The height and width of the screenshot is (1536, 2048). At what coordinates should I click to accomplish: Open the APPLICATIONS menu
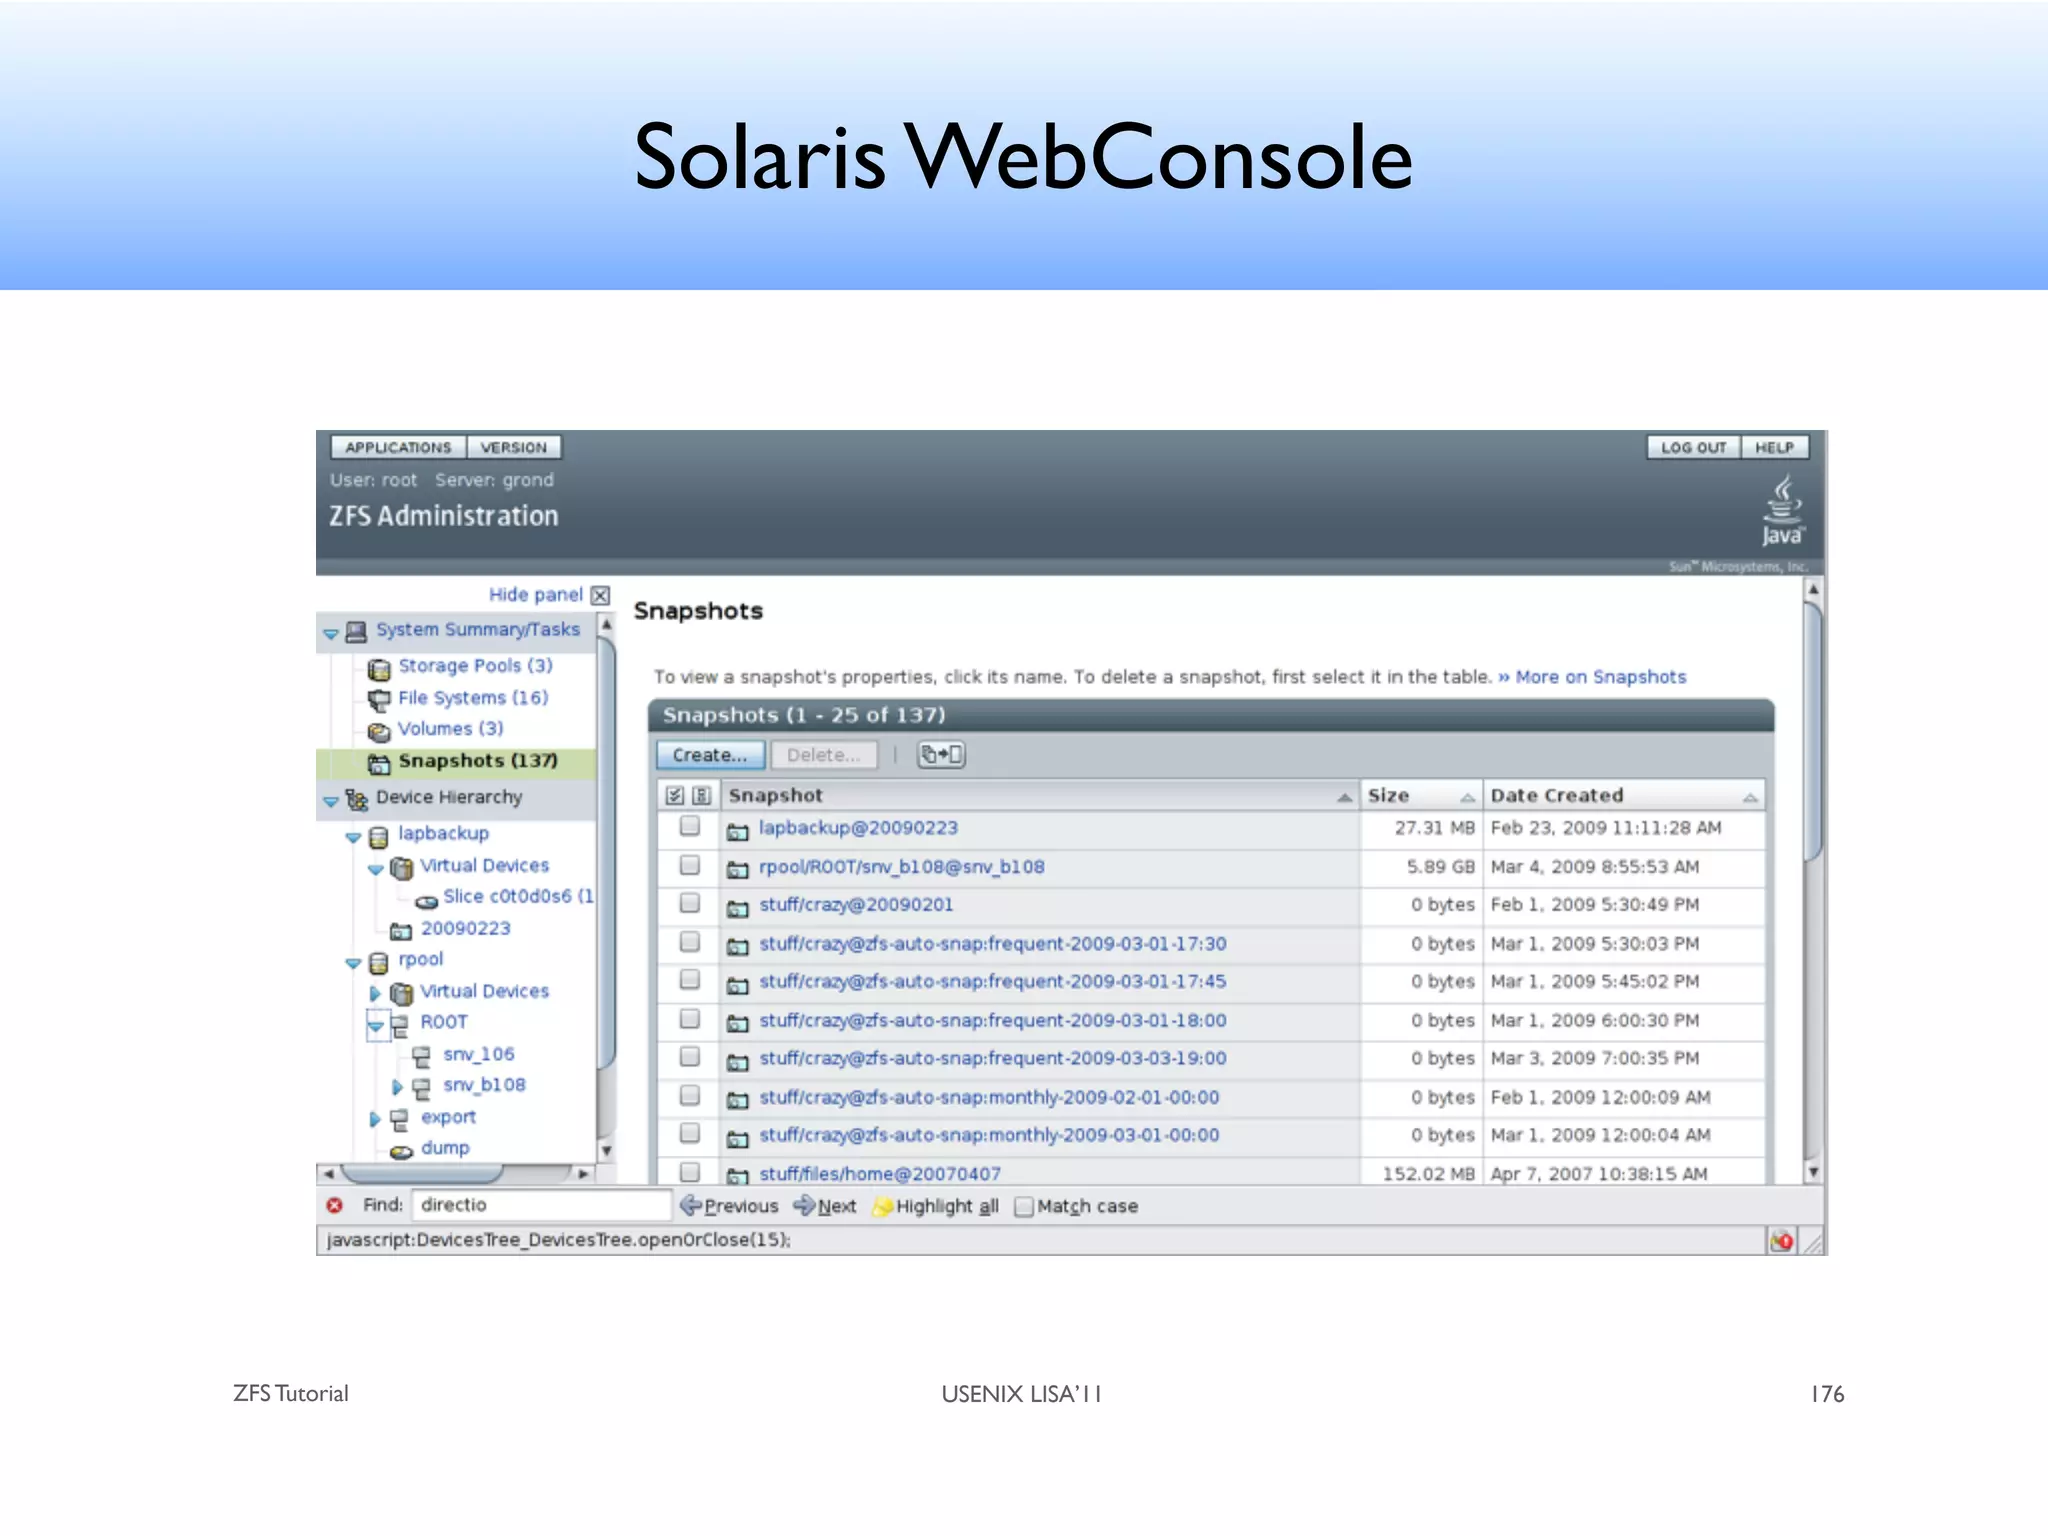(x=398, y=448)
